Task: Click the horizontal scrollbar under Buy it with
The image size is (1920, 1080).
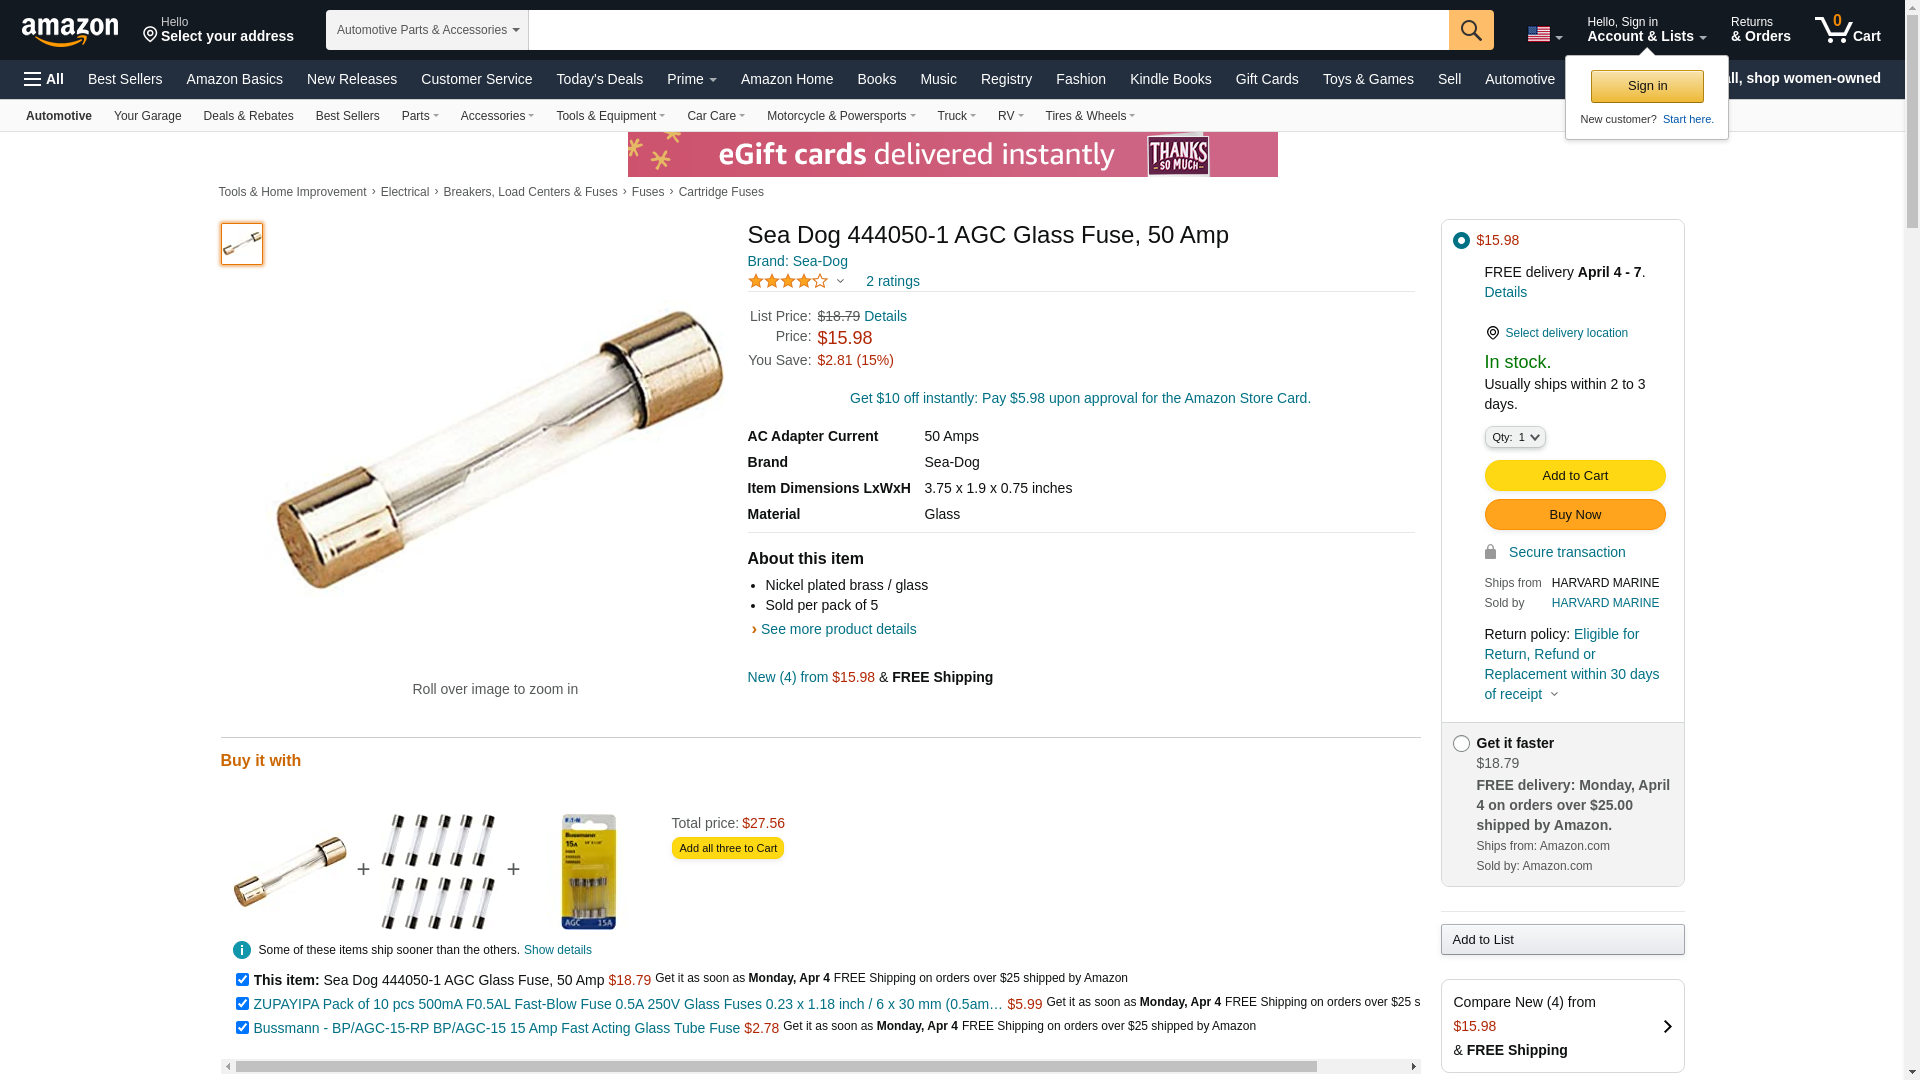Action: coord(775,1067)
